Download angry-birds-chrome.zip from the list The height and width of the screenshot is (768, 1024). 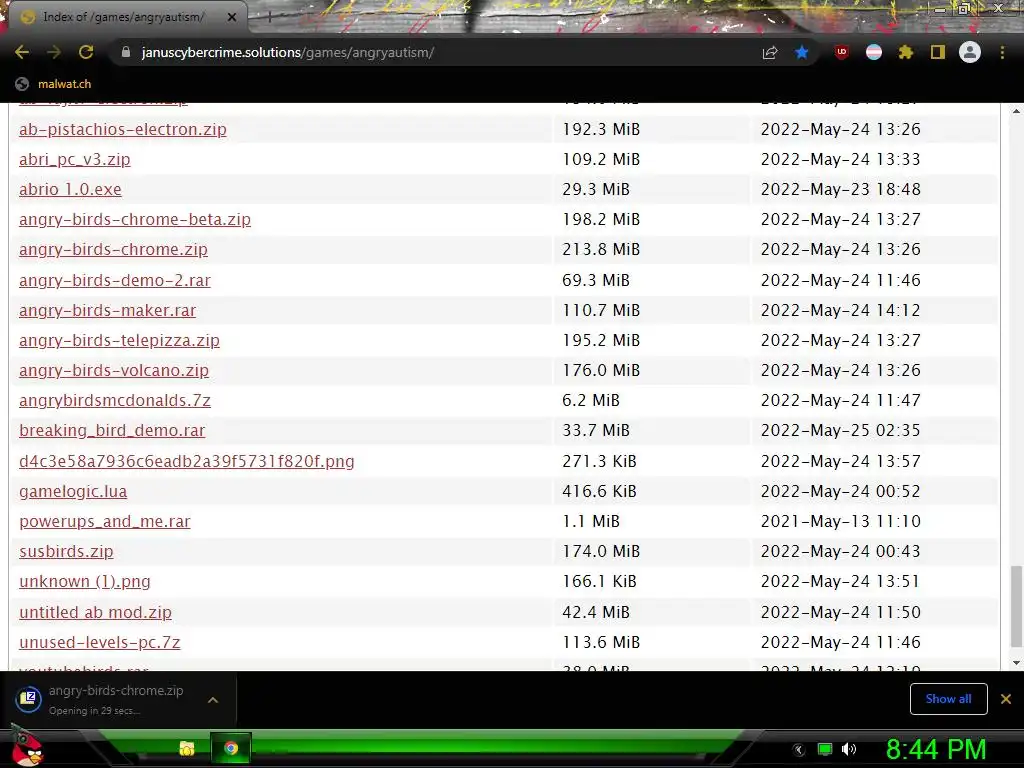coord(113,249)
